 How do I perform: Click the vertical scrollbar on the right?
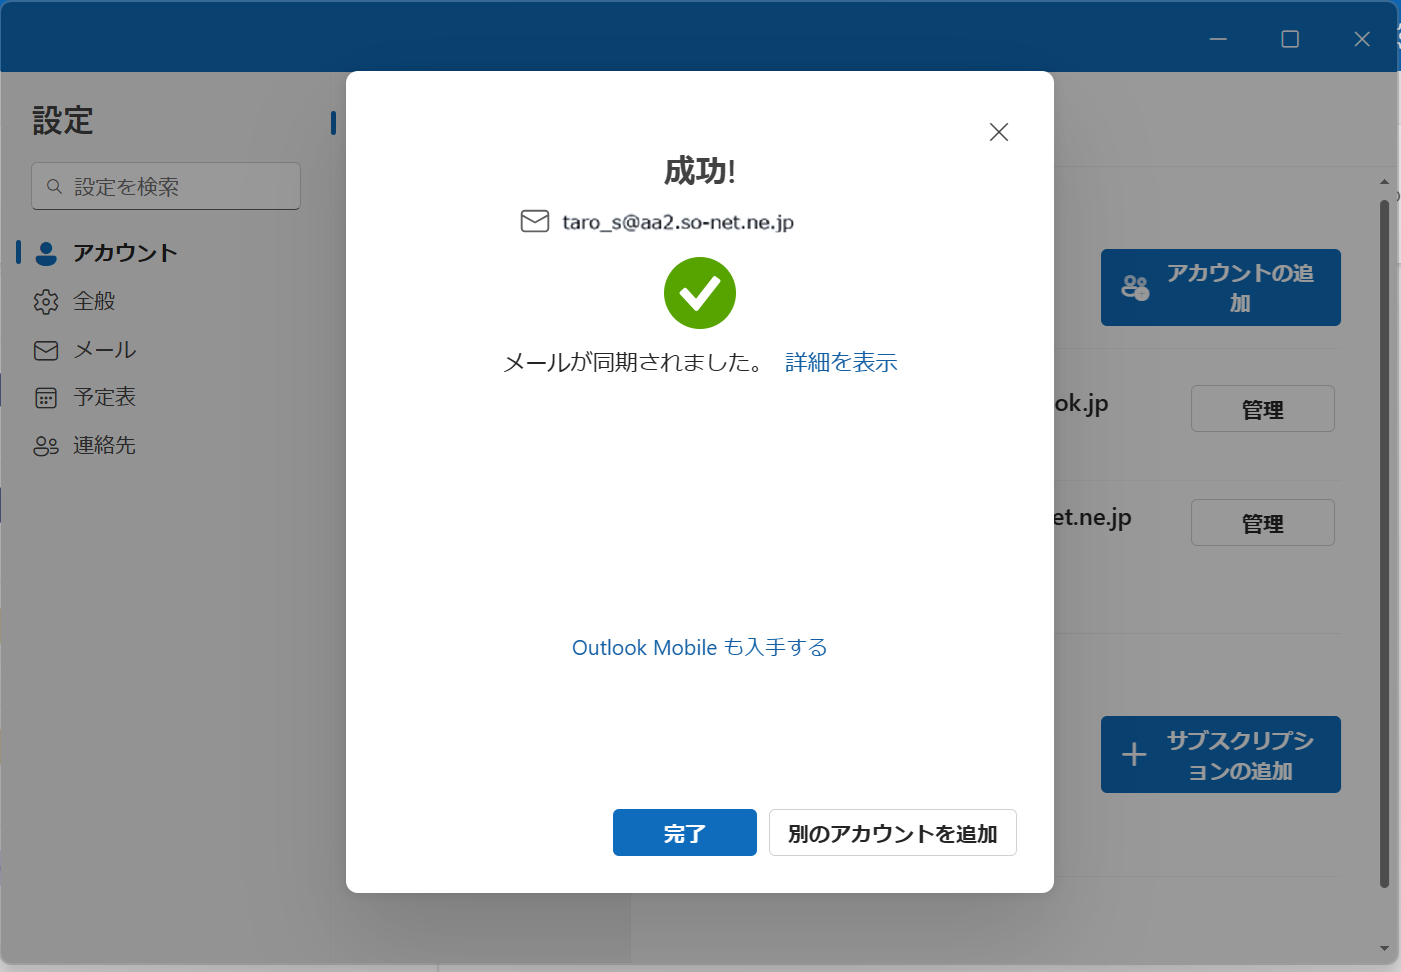pyautogui.click(x=1384, y=540)
